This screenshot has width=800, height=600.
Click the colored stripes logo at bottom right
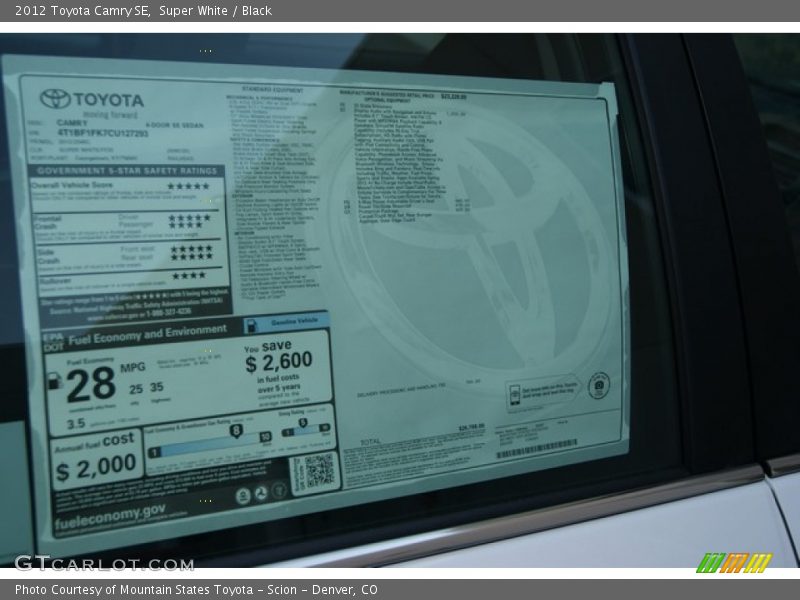734,563
